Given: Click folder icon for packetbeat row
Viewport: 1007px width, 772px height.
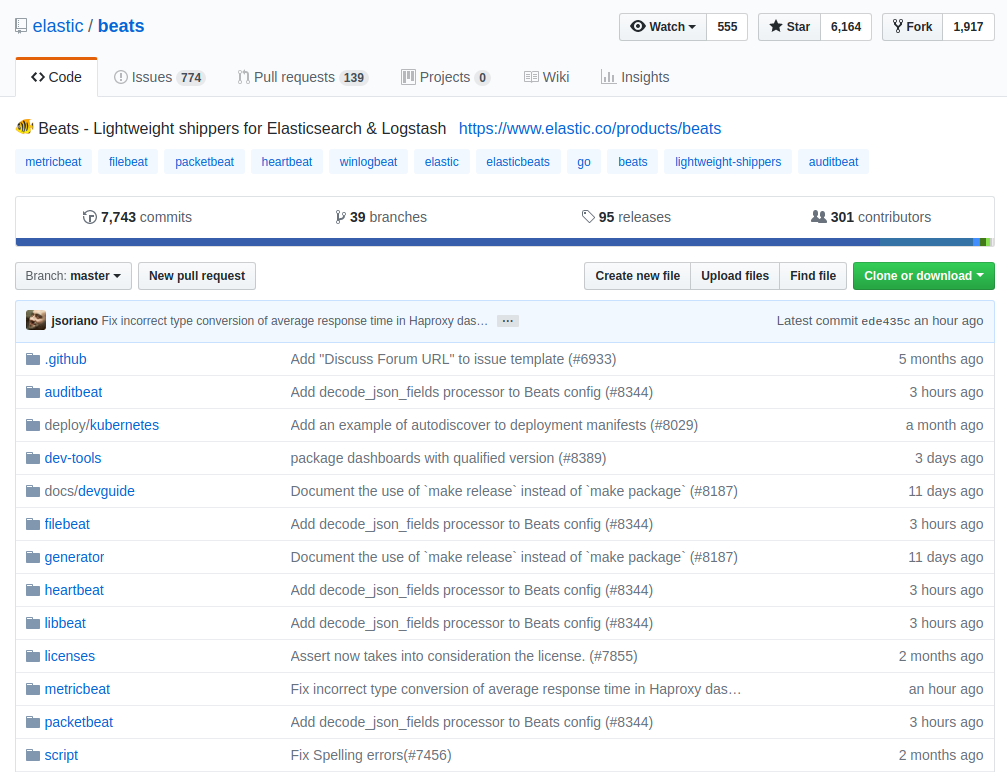Looking at the screenshot, I should (x=33, y=722).
